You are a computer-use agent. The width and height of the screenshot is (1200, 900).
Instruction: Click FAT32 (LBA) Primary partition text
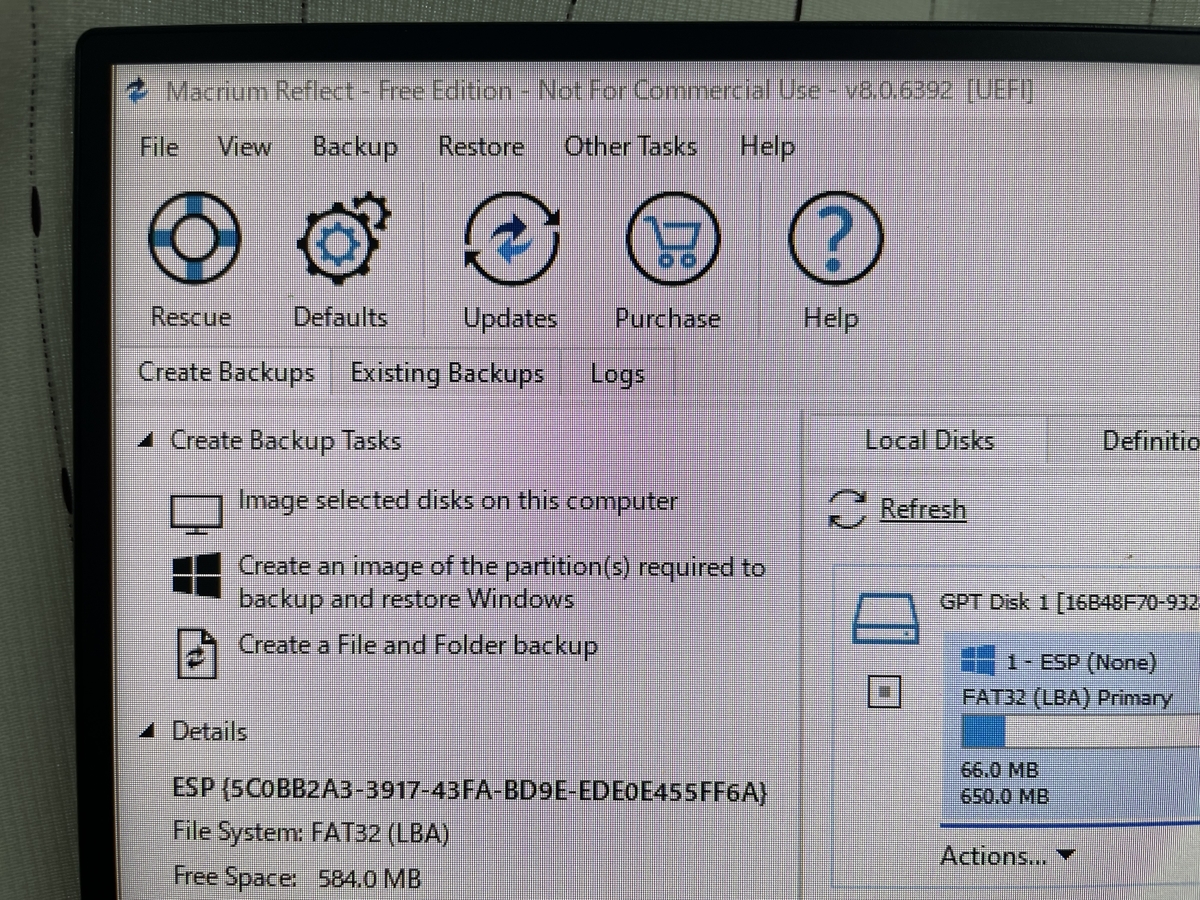click(x=1066, y=698)
